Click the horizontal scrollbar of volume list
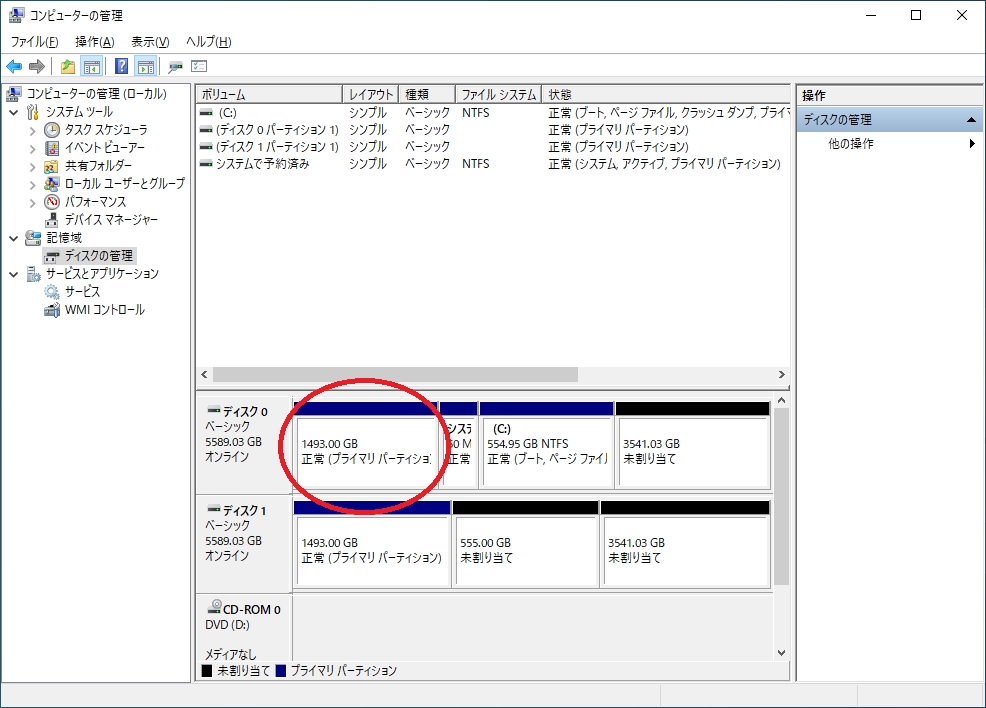The width and height of the screenshot is (986, 708). [395, 375]
